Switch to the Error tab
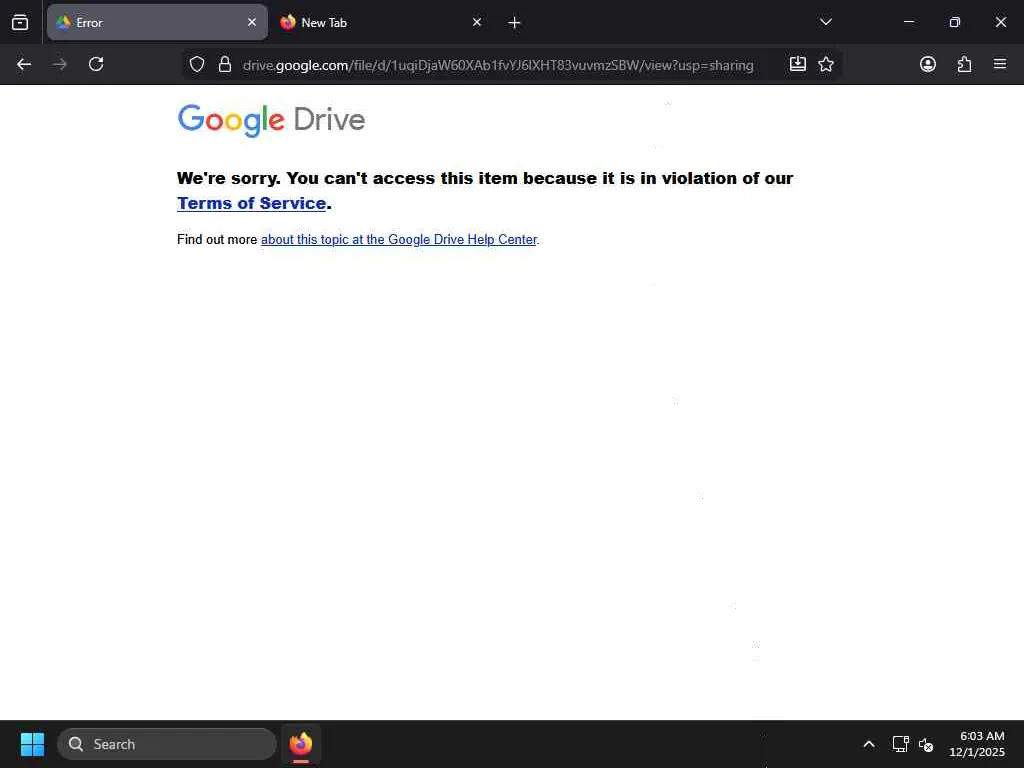Image resolution: width=1024 pixels, height=768 pixels. 157,22
